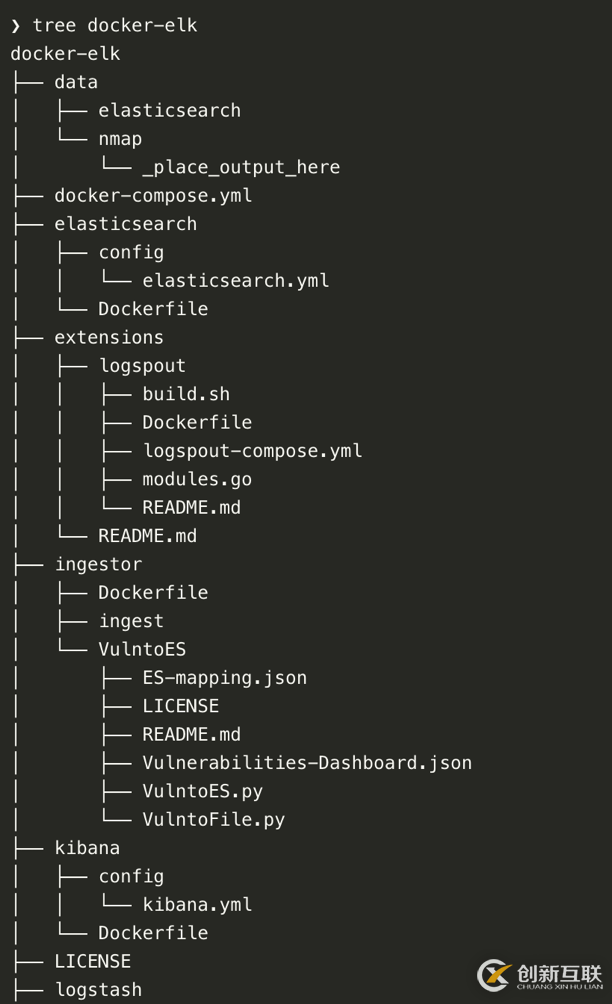Image resolution: width=612 pixels, height=1004 pixels.
Task: Click the docker-compose.yml file entry
Action: point(153,195)
